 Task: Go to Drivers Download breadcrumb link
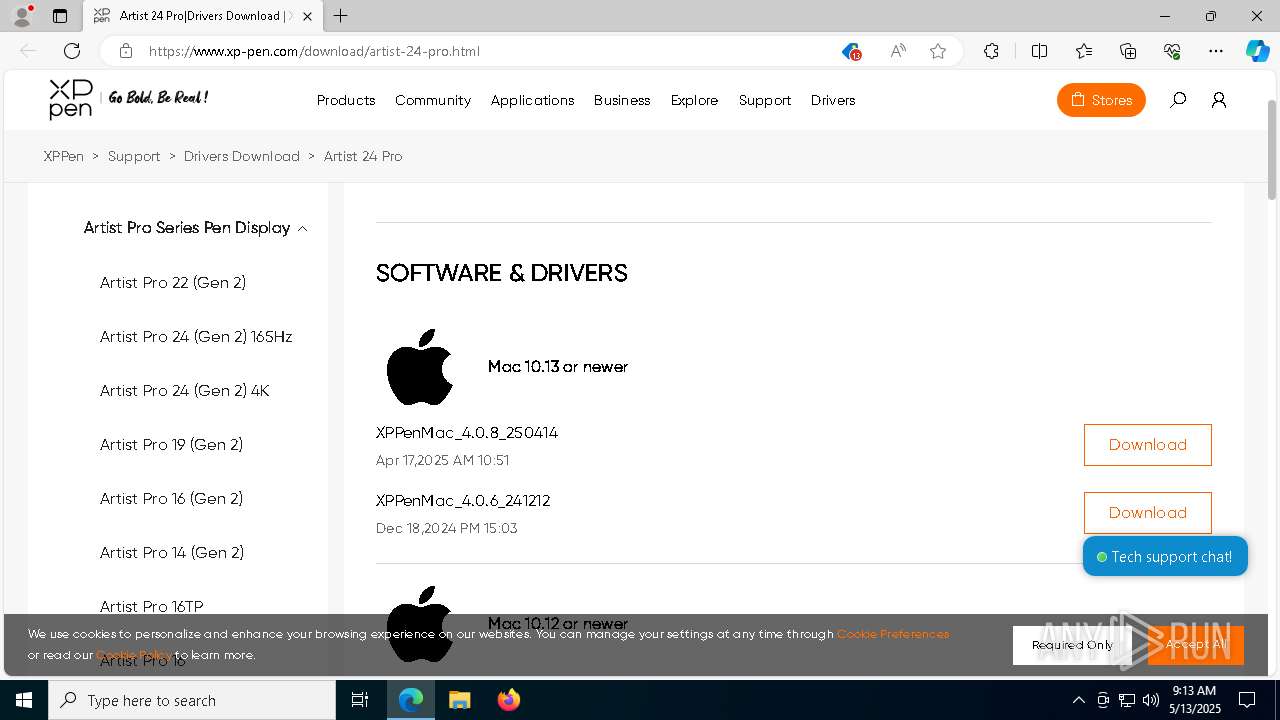pos(242,156)
